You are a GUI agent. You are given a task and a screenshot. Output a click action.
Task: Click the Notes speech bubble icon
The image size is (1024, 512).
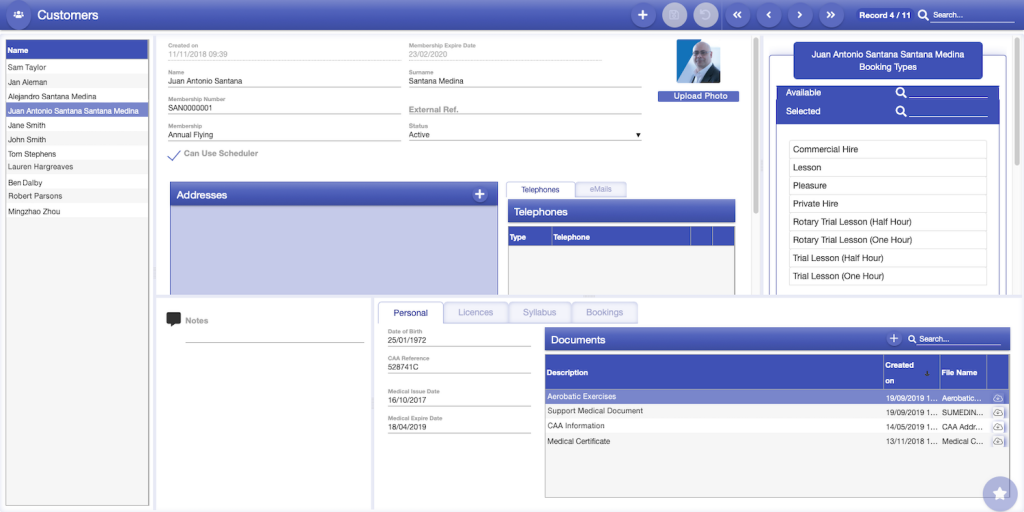(174, 319)
